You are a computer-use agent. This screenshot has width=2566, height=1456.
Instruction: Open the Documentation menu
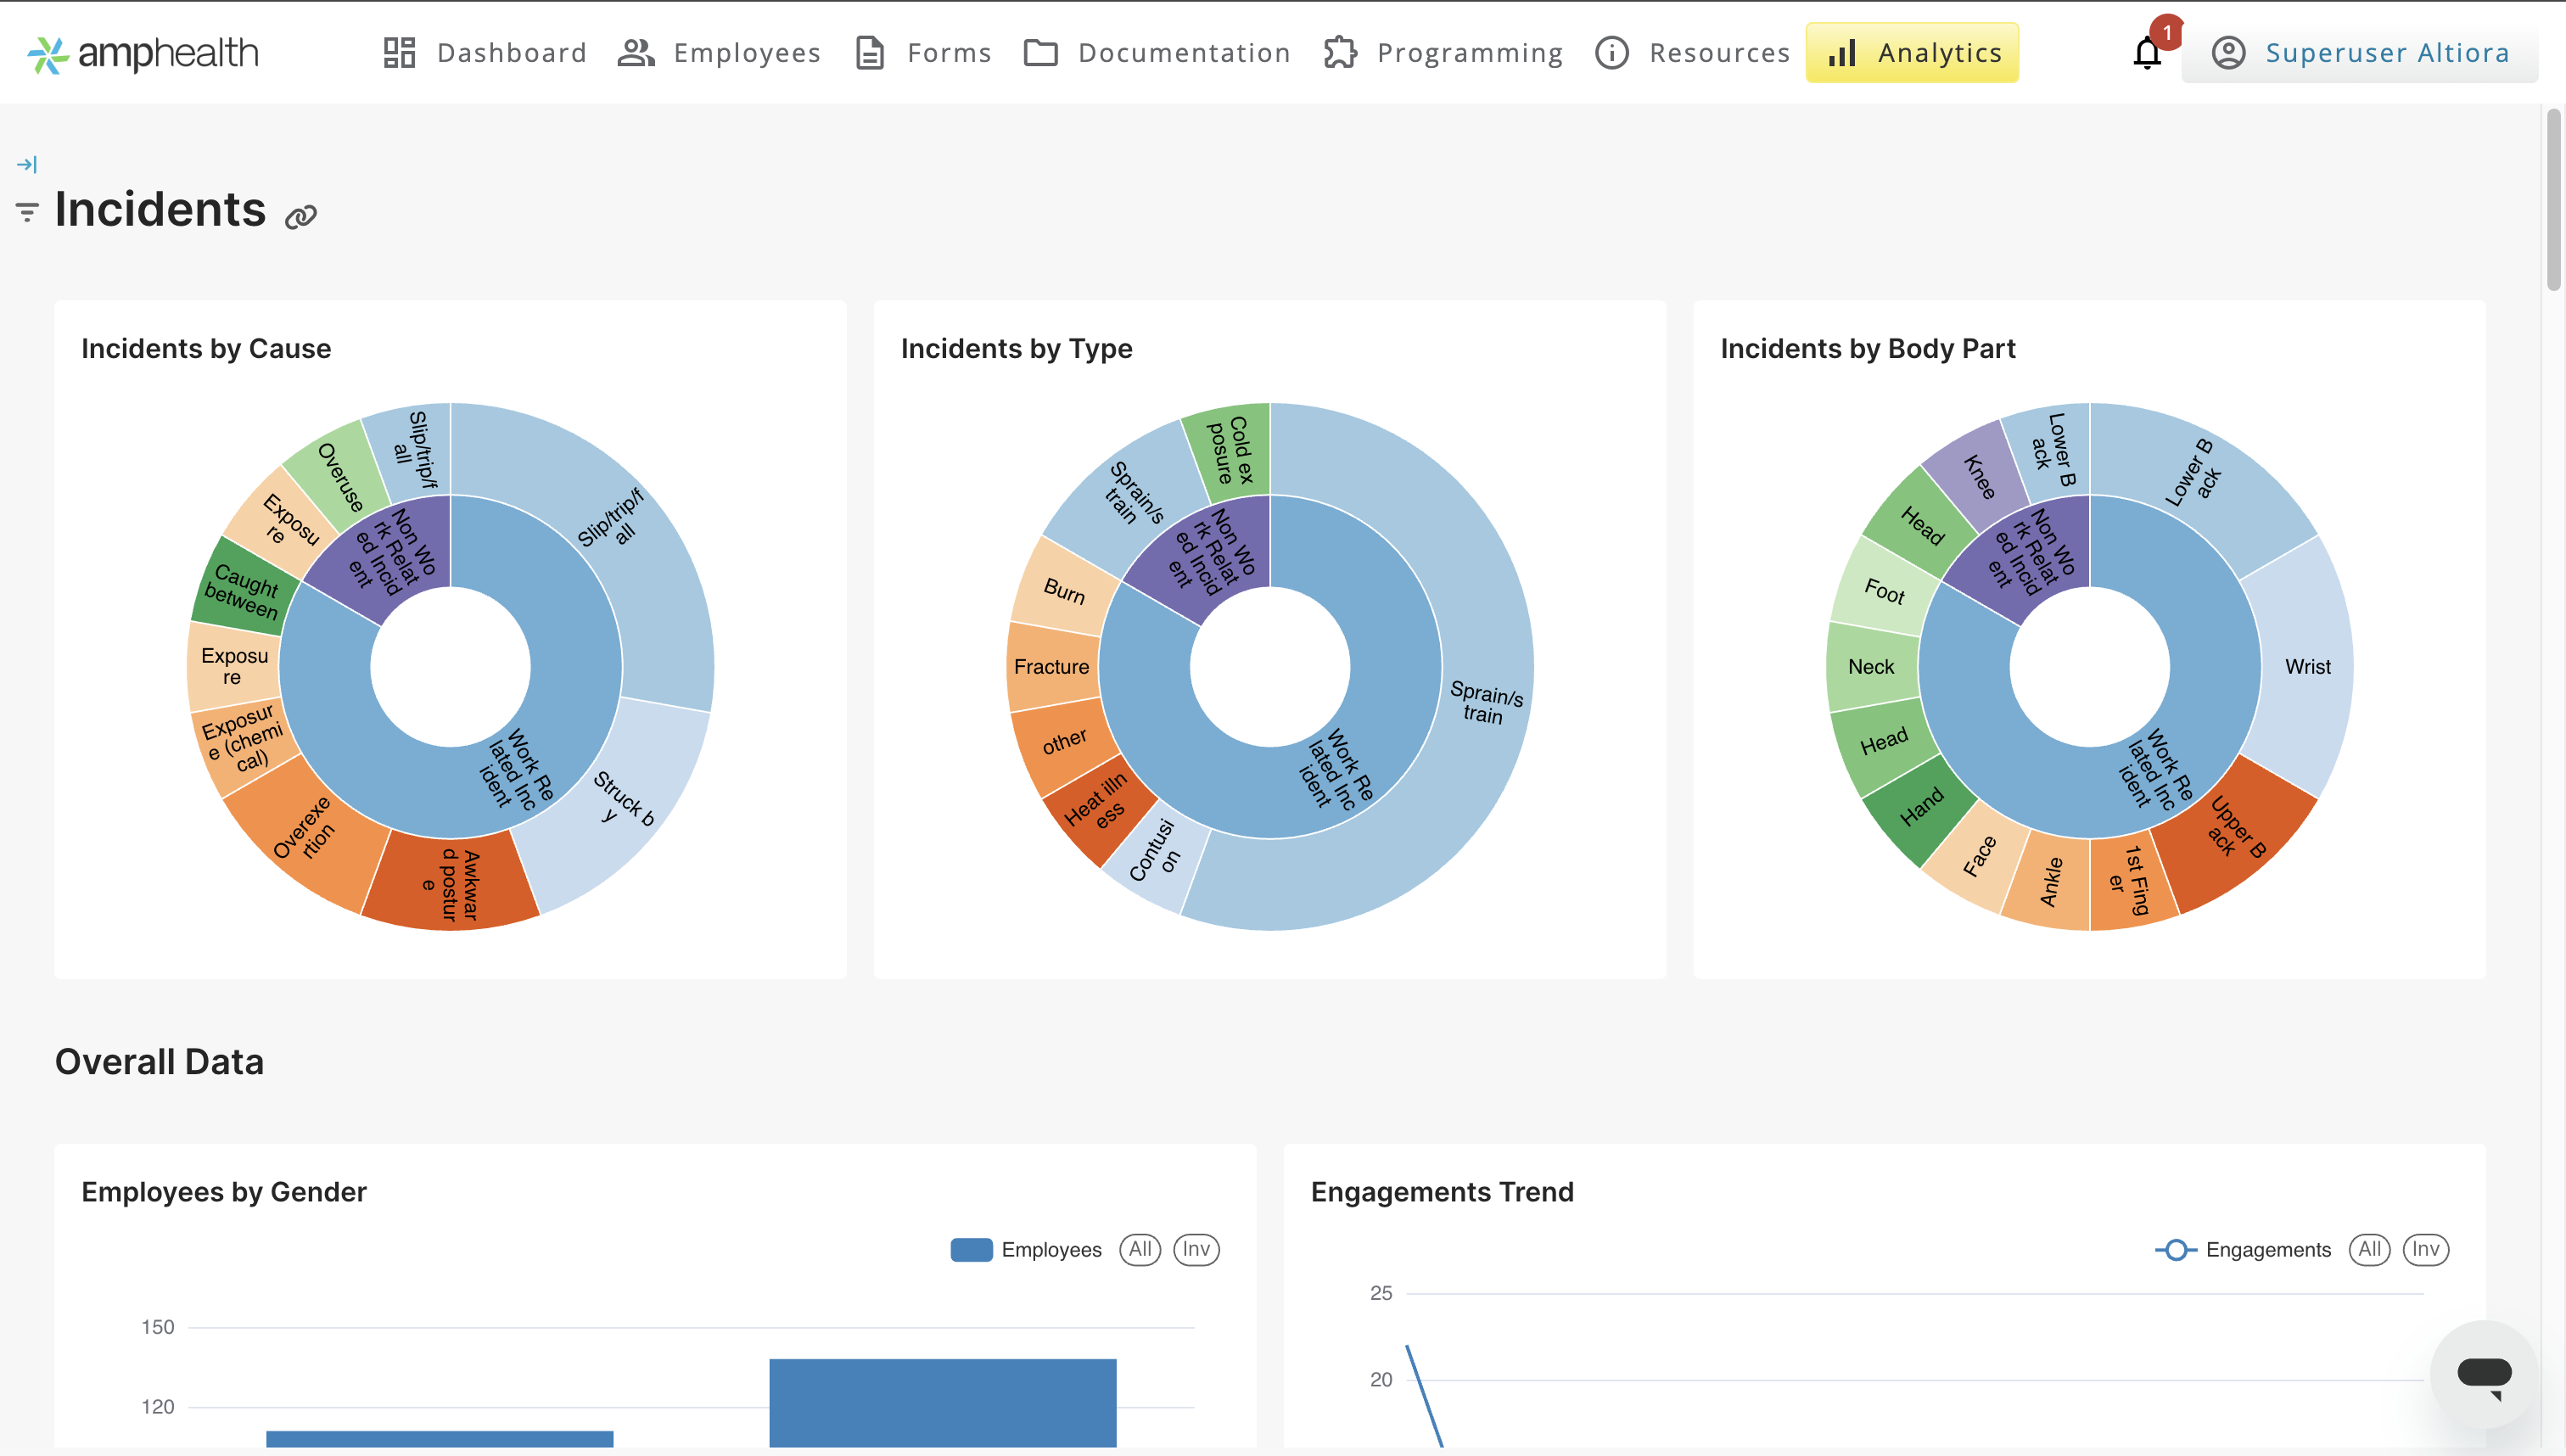[1158, 53]
